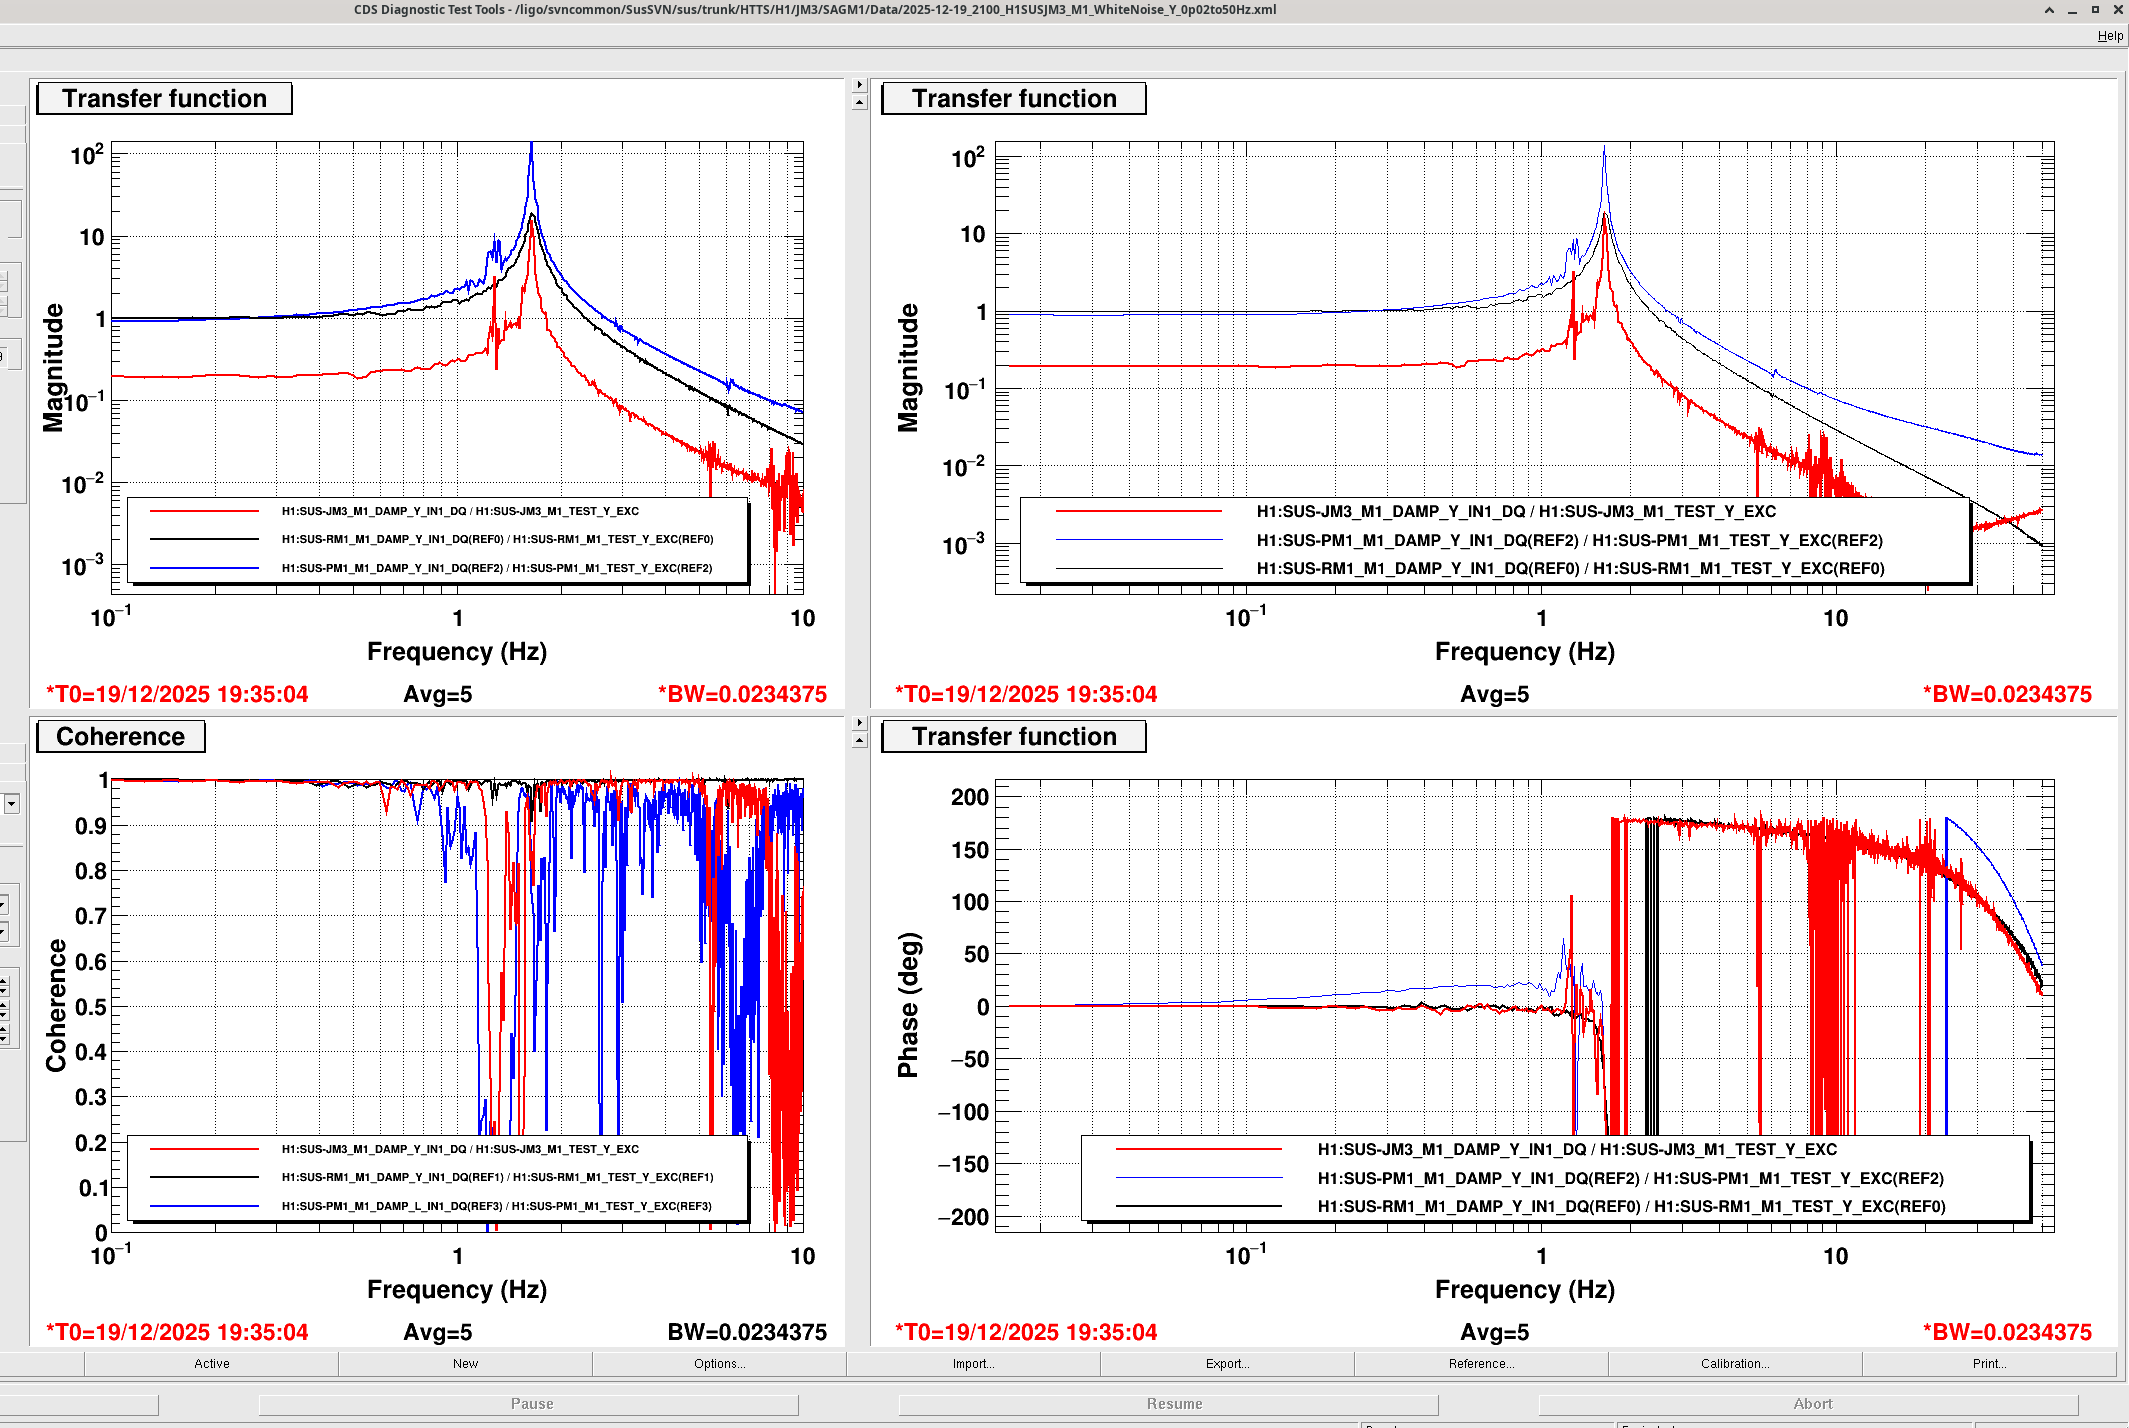Maximize the CDS Diagnostic Test Tools window
The height and width of the screenshot is (1428, 2129).
[2095, 10]
